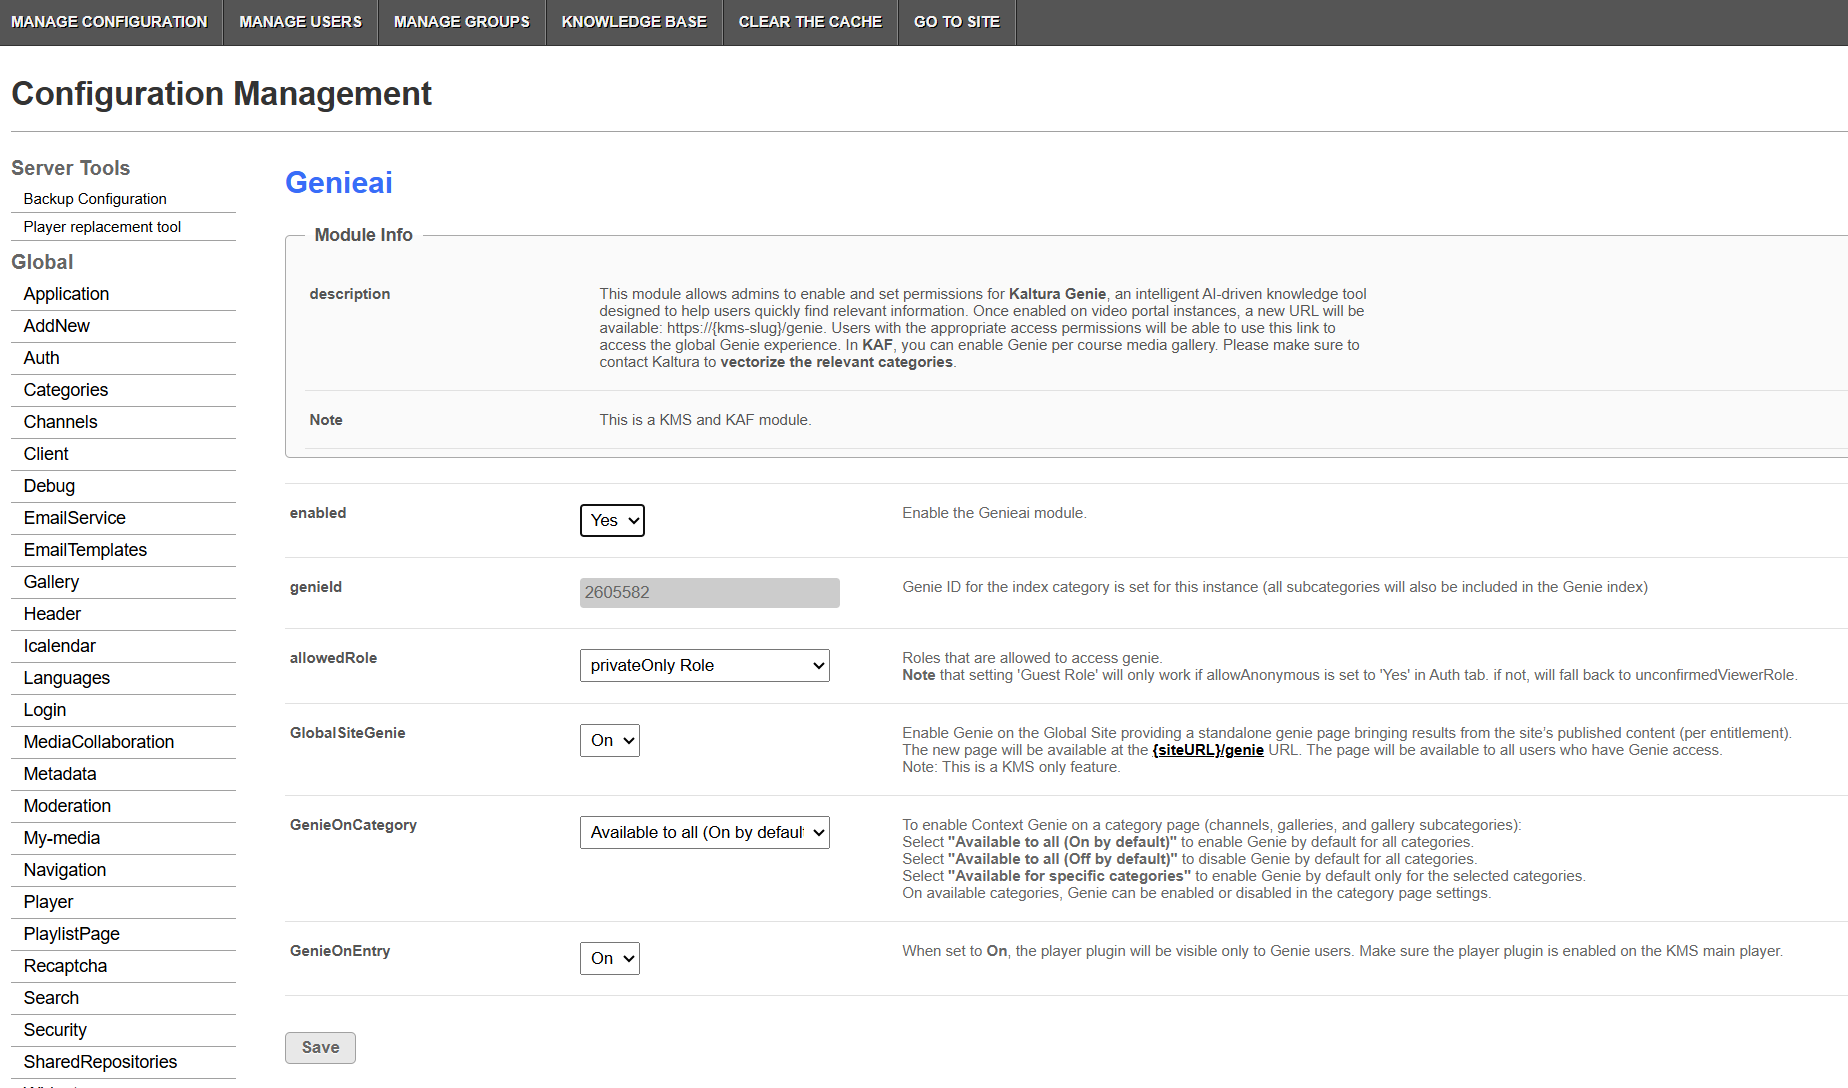Open Languages configuration
The image size is (1848, 1088).
pyautogui.click(x=67, y=678)
